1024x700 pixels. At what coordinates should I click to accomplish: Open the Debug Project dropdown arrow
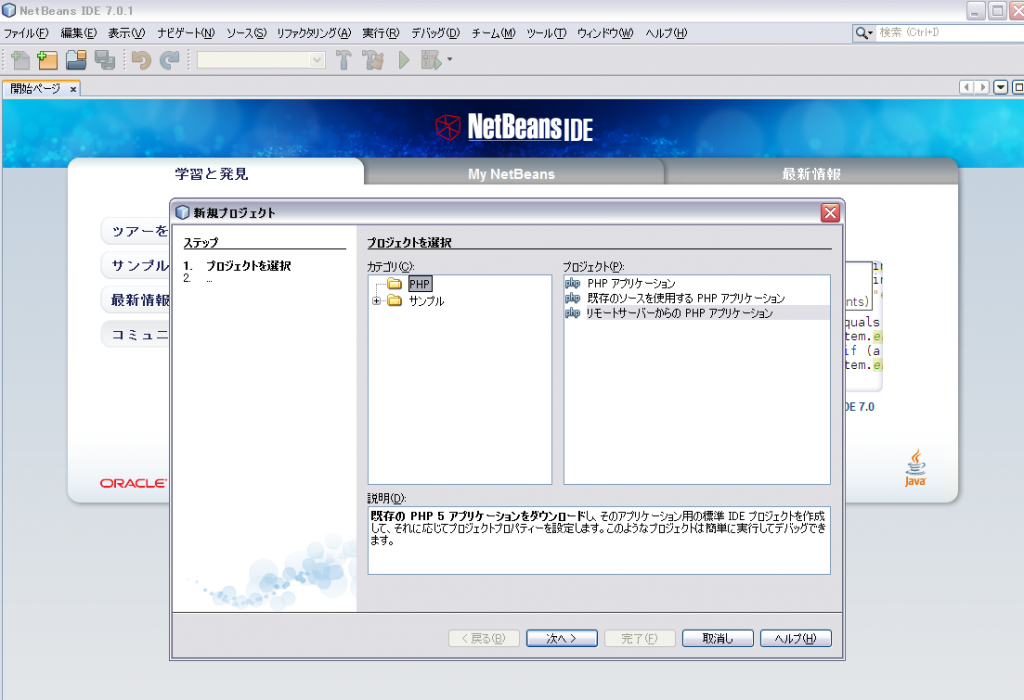pyautogui.click(x=450, y=60)
